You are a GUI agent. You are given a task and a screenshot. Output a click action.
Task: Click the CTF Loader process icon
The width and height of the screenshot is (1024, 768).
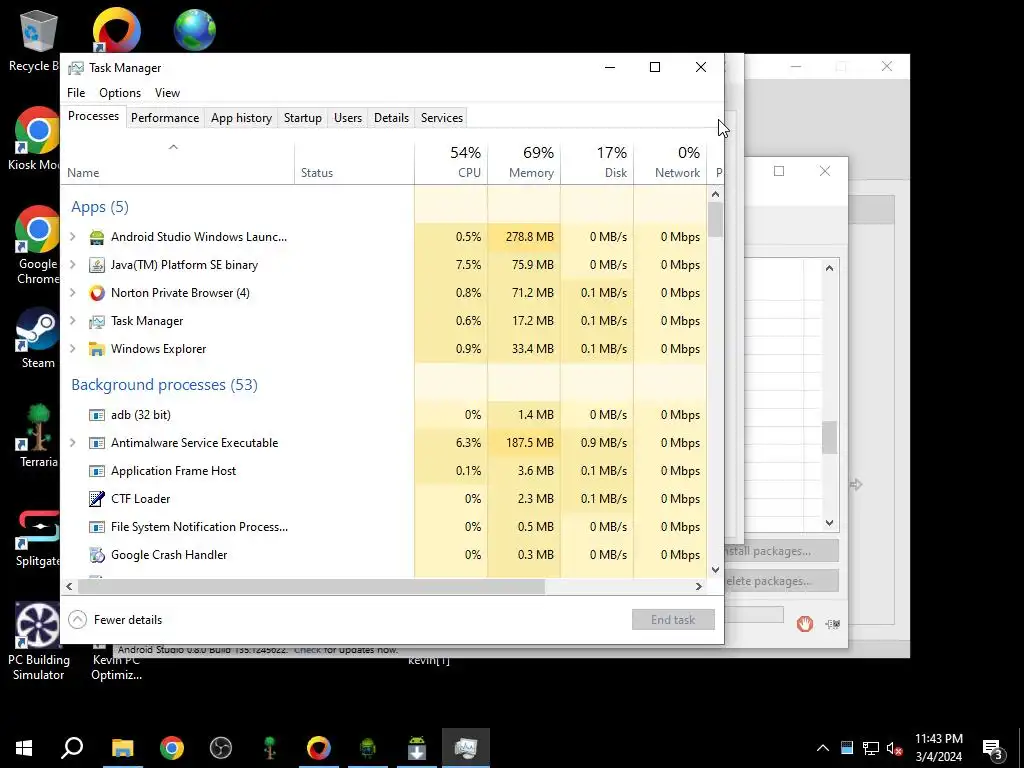(97, 499)
